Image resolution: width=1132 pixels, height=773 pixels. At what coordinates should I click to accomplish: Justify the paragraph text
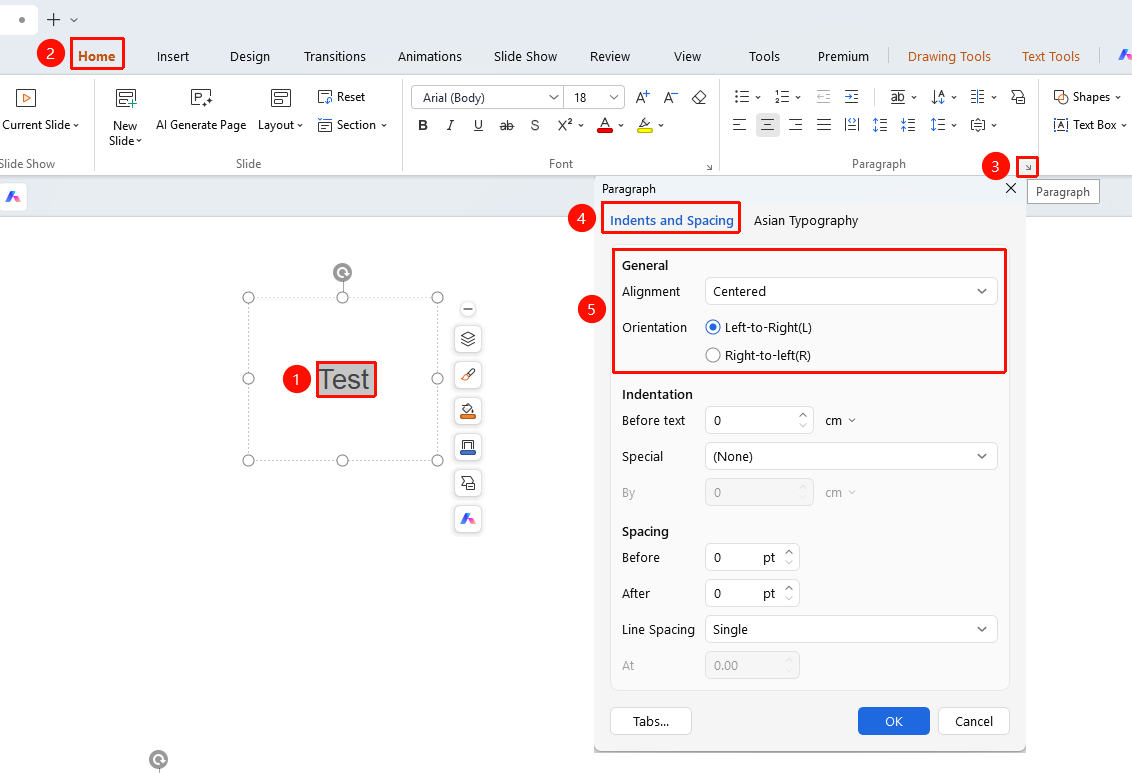pyautogui.click(x=824, y=125)
